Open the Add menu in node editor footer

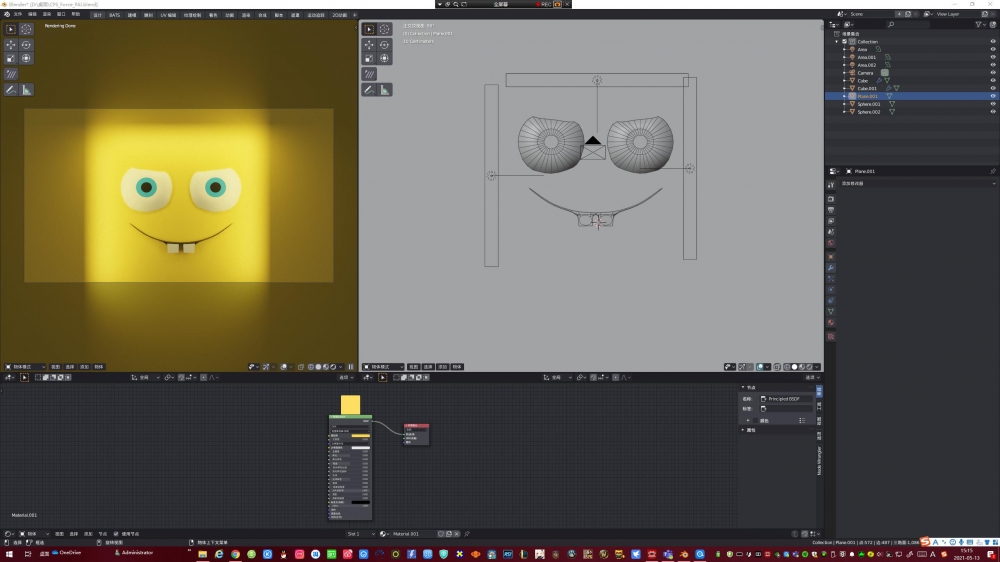pos(88,534)
